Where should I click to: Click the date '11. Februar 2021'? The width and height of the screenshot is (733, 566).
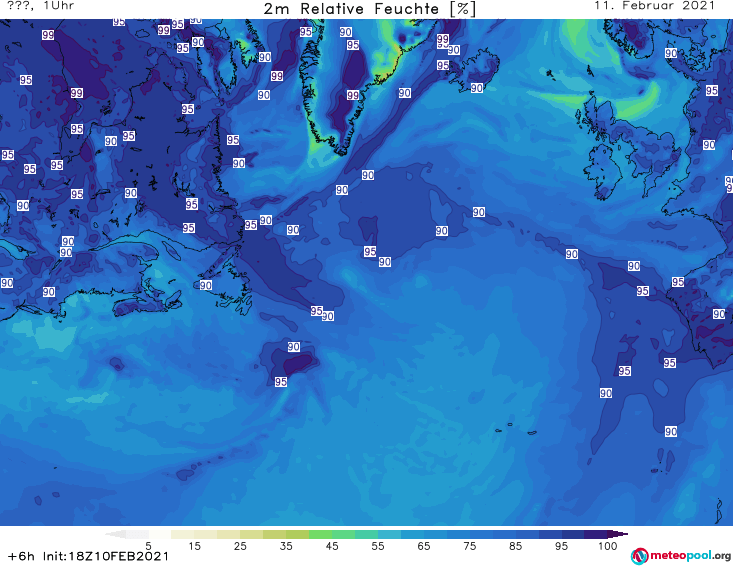pyautogui.click(x=654, y=6)
